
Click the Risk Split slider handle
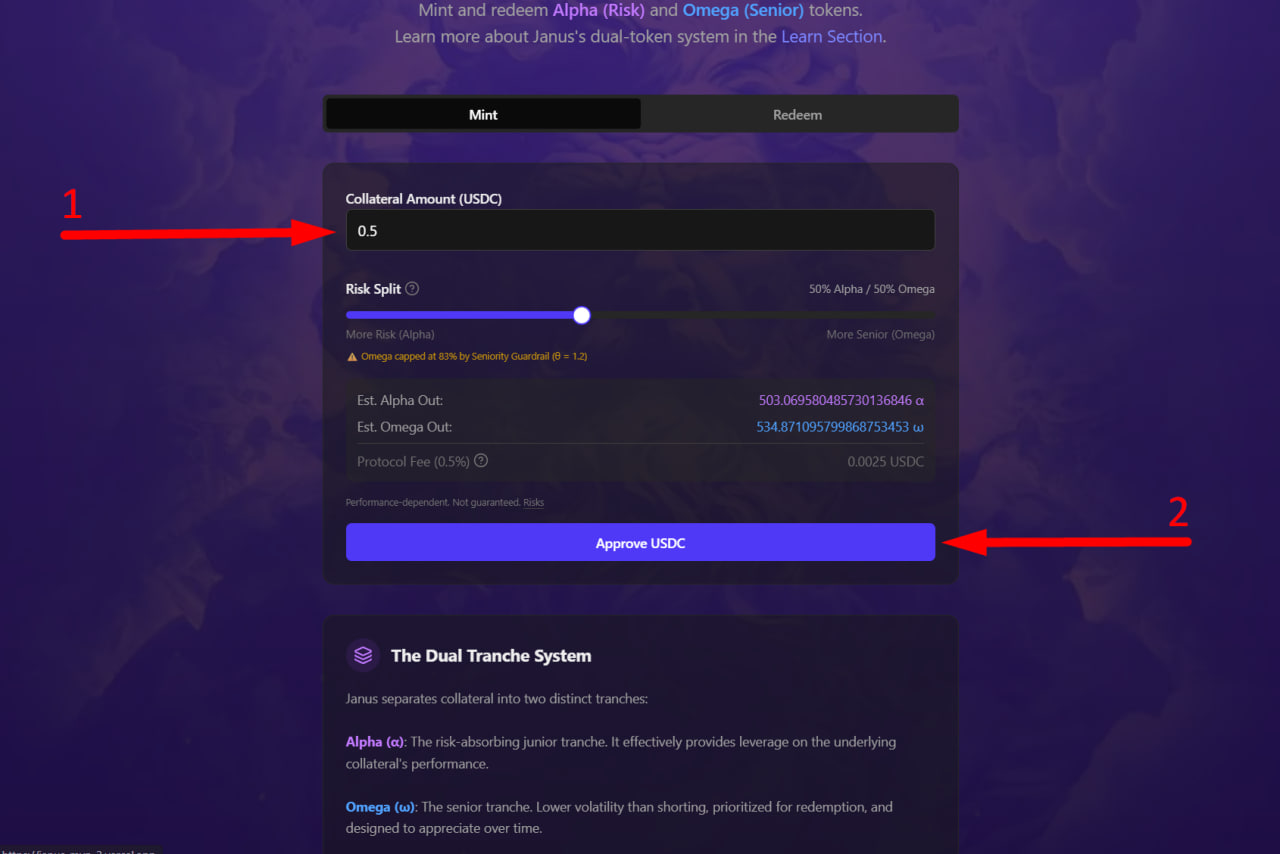tap(582, 315)
